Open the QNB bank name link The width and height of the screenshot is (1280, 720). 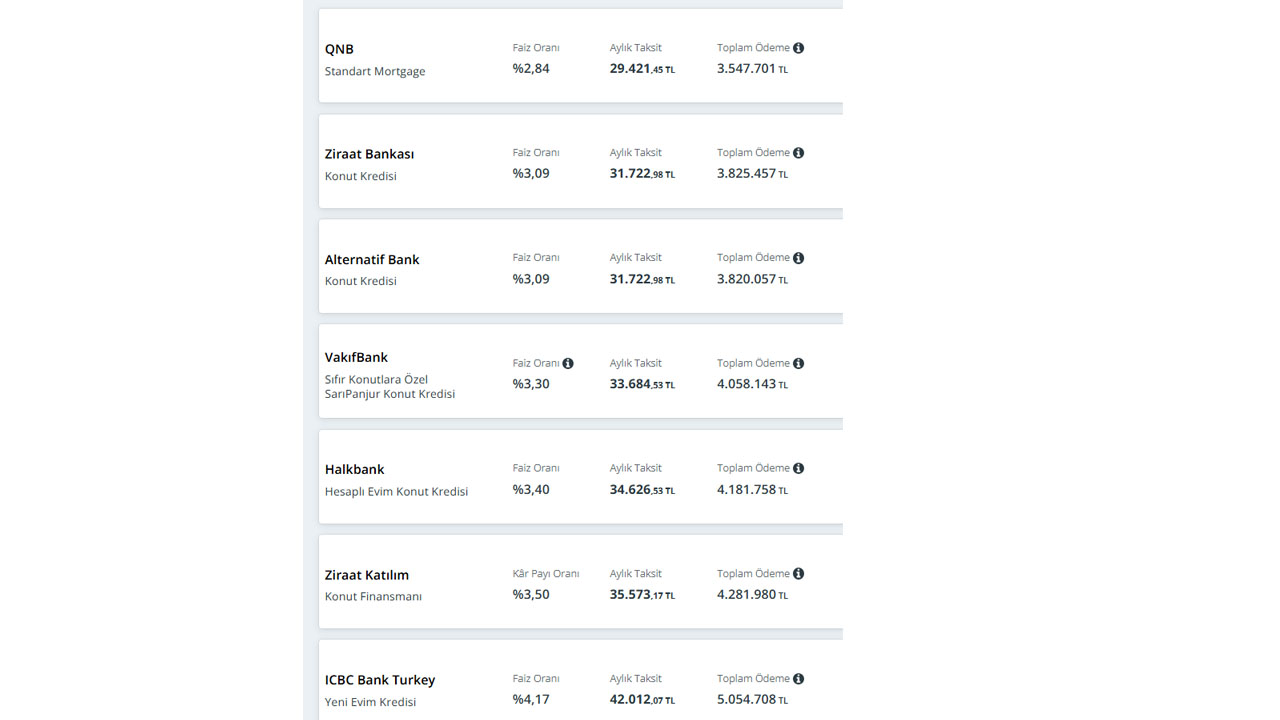339,49
